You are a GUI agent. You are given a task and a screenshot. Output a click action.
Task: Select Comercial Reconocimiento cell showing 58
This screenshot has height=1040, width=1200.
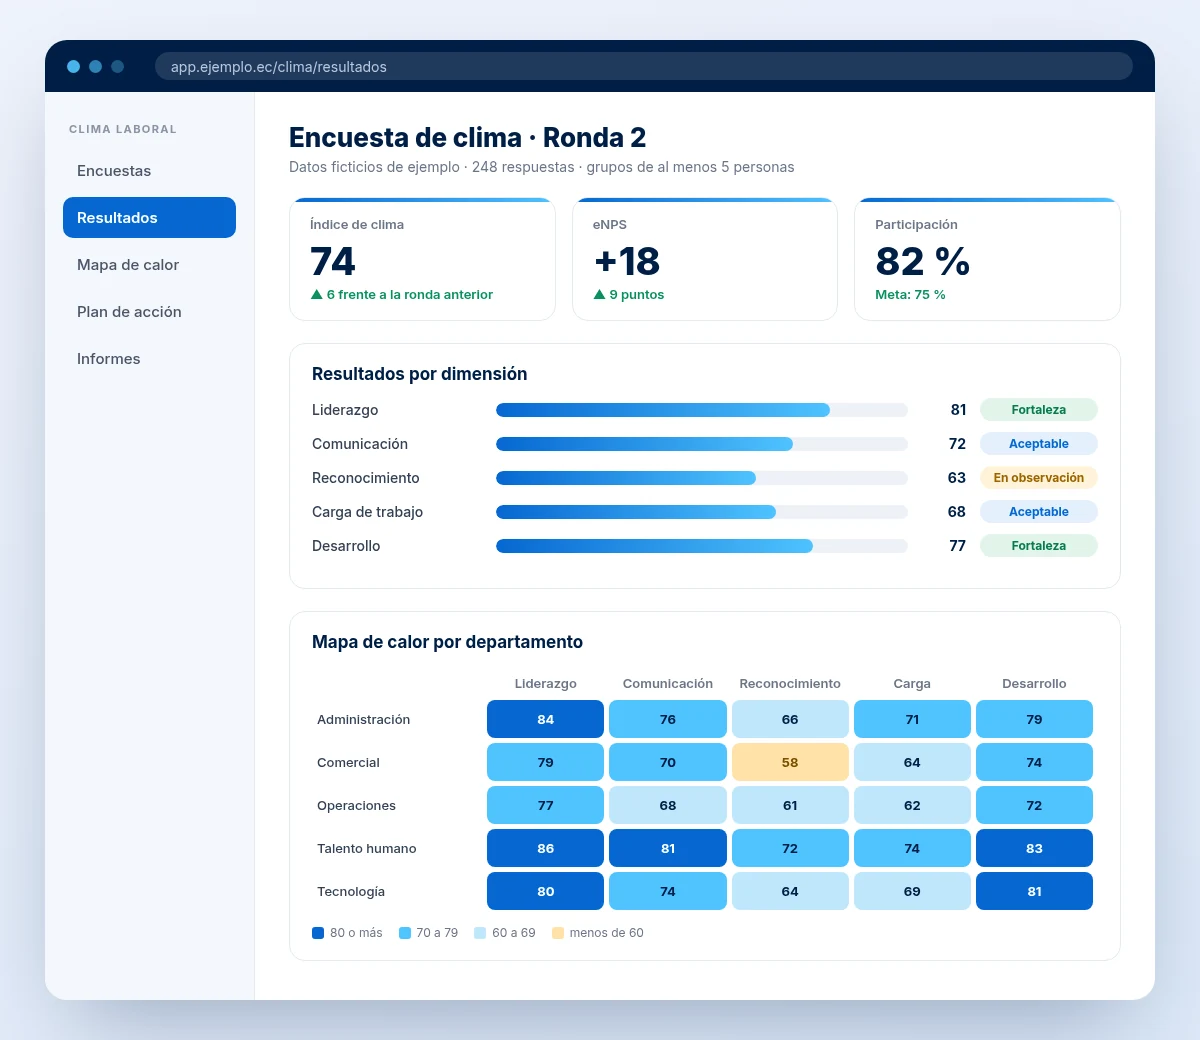790,762
